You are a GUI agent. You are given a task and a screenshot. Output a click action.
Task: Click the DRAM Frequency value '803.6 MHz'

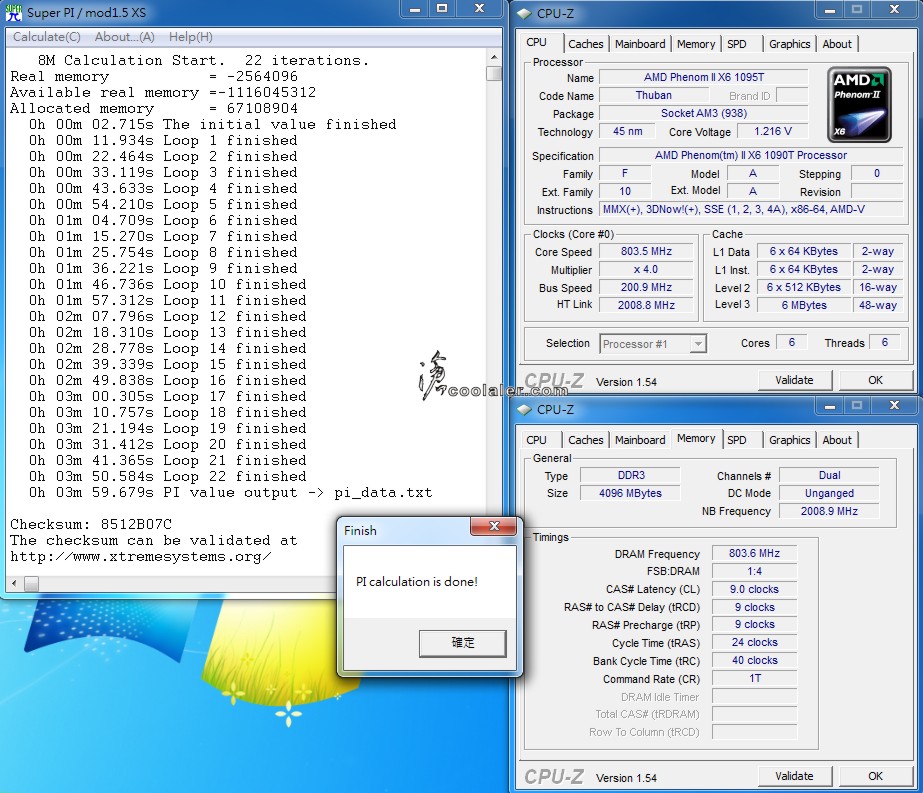[x=754, y=553]
